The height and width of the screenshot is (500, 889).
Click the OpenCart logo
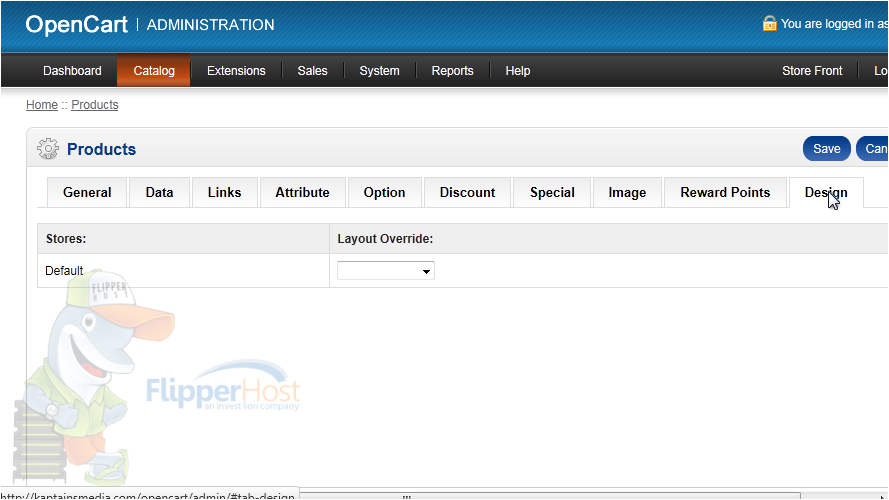click(x=77, y=24)
